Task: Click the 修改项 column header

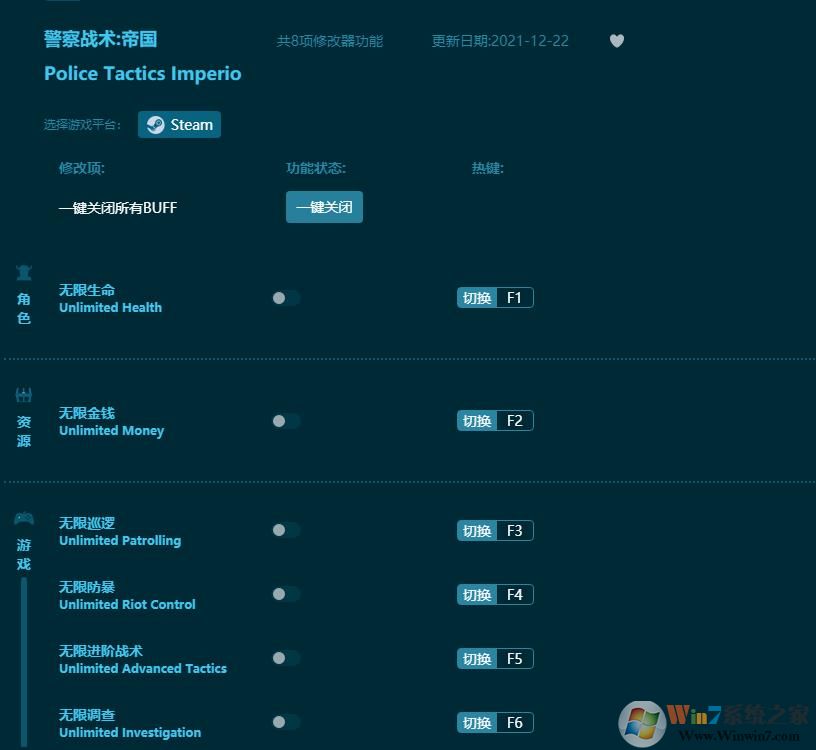Action: (x=82, y=168)
